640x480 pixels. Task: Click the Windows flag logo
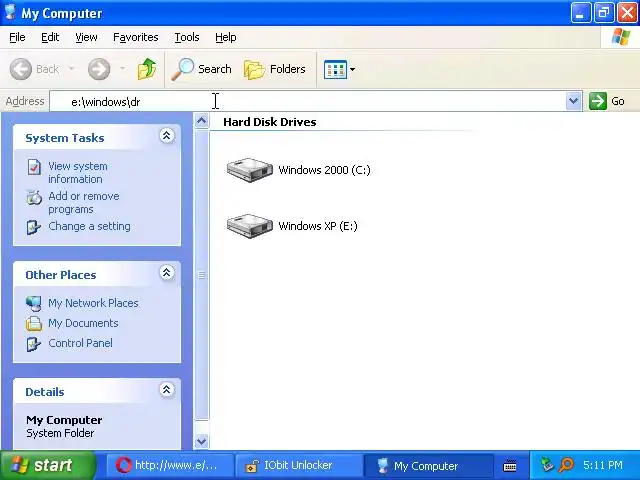pos(621,37)
